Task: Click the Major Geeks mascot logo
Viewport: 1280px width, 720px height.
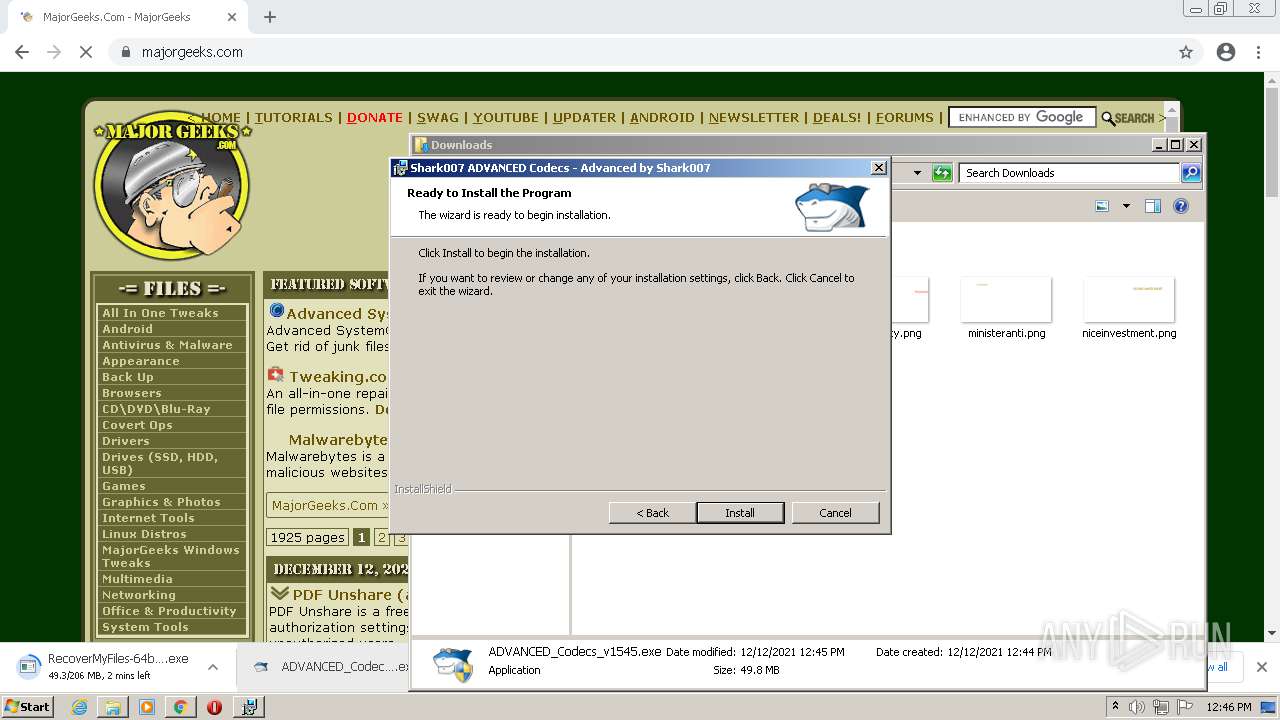Action: (x=172, y=184)
